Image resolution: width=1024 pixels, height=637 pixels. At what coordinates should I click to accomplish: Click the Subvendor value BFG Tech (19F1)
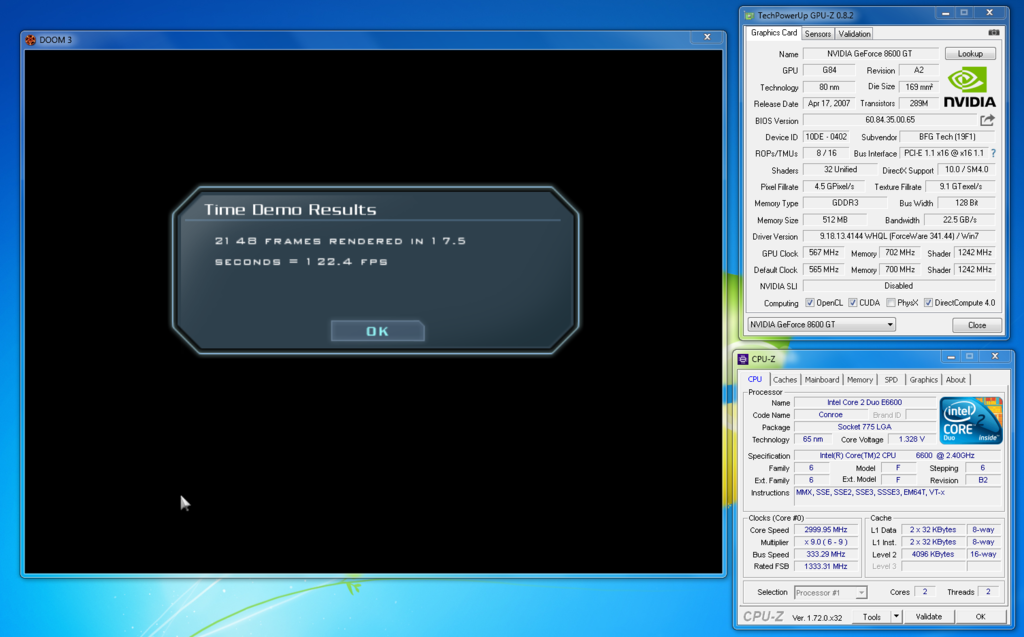pos(947,137)
